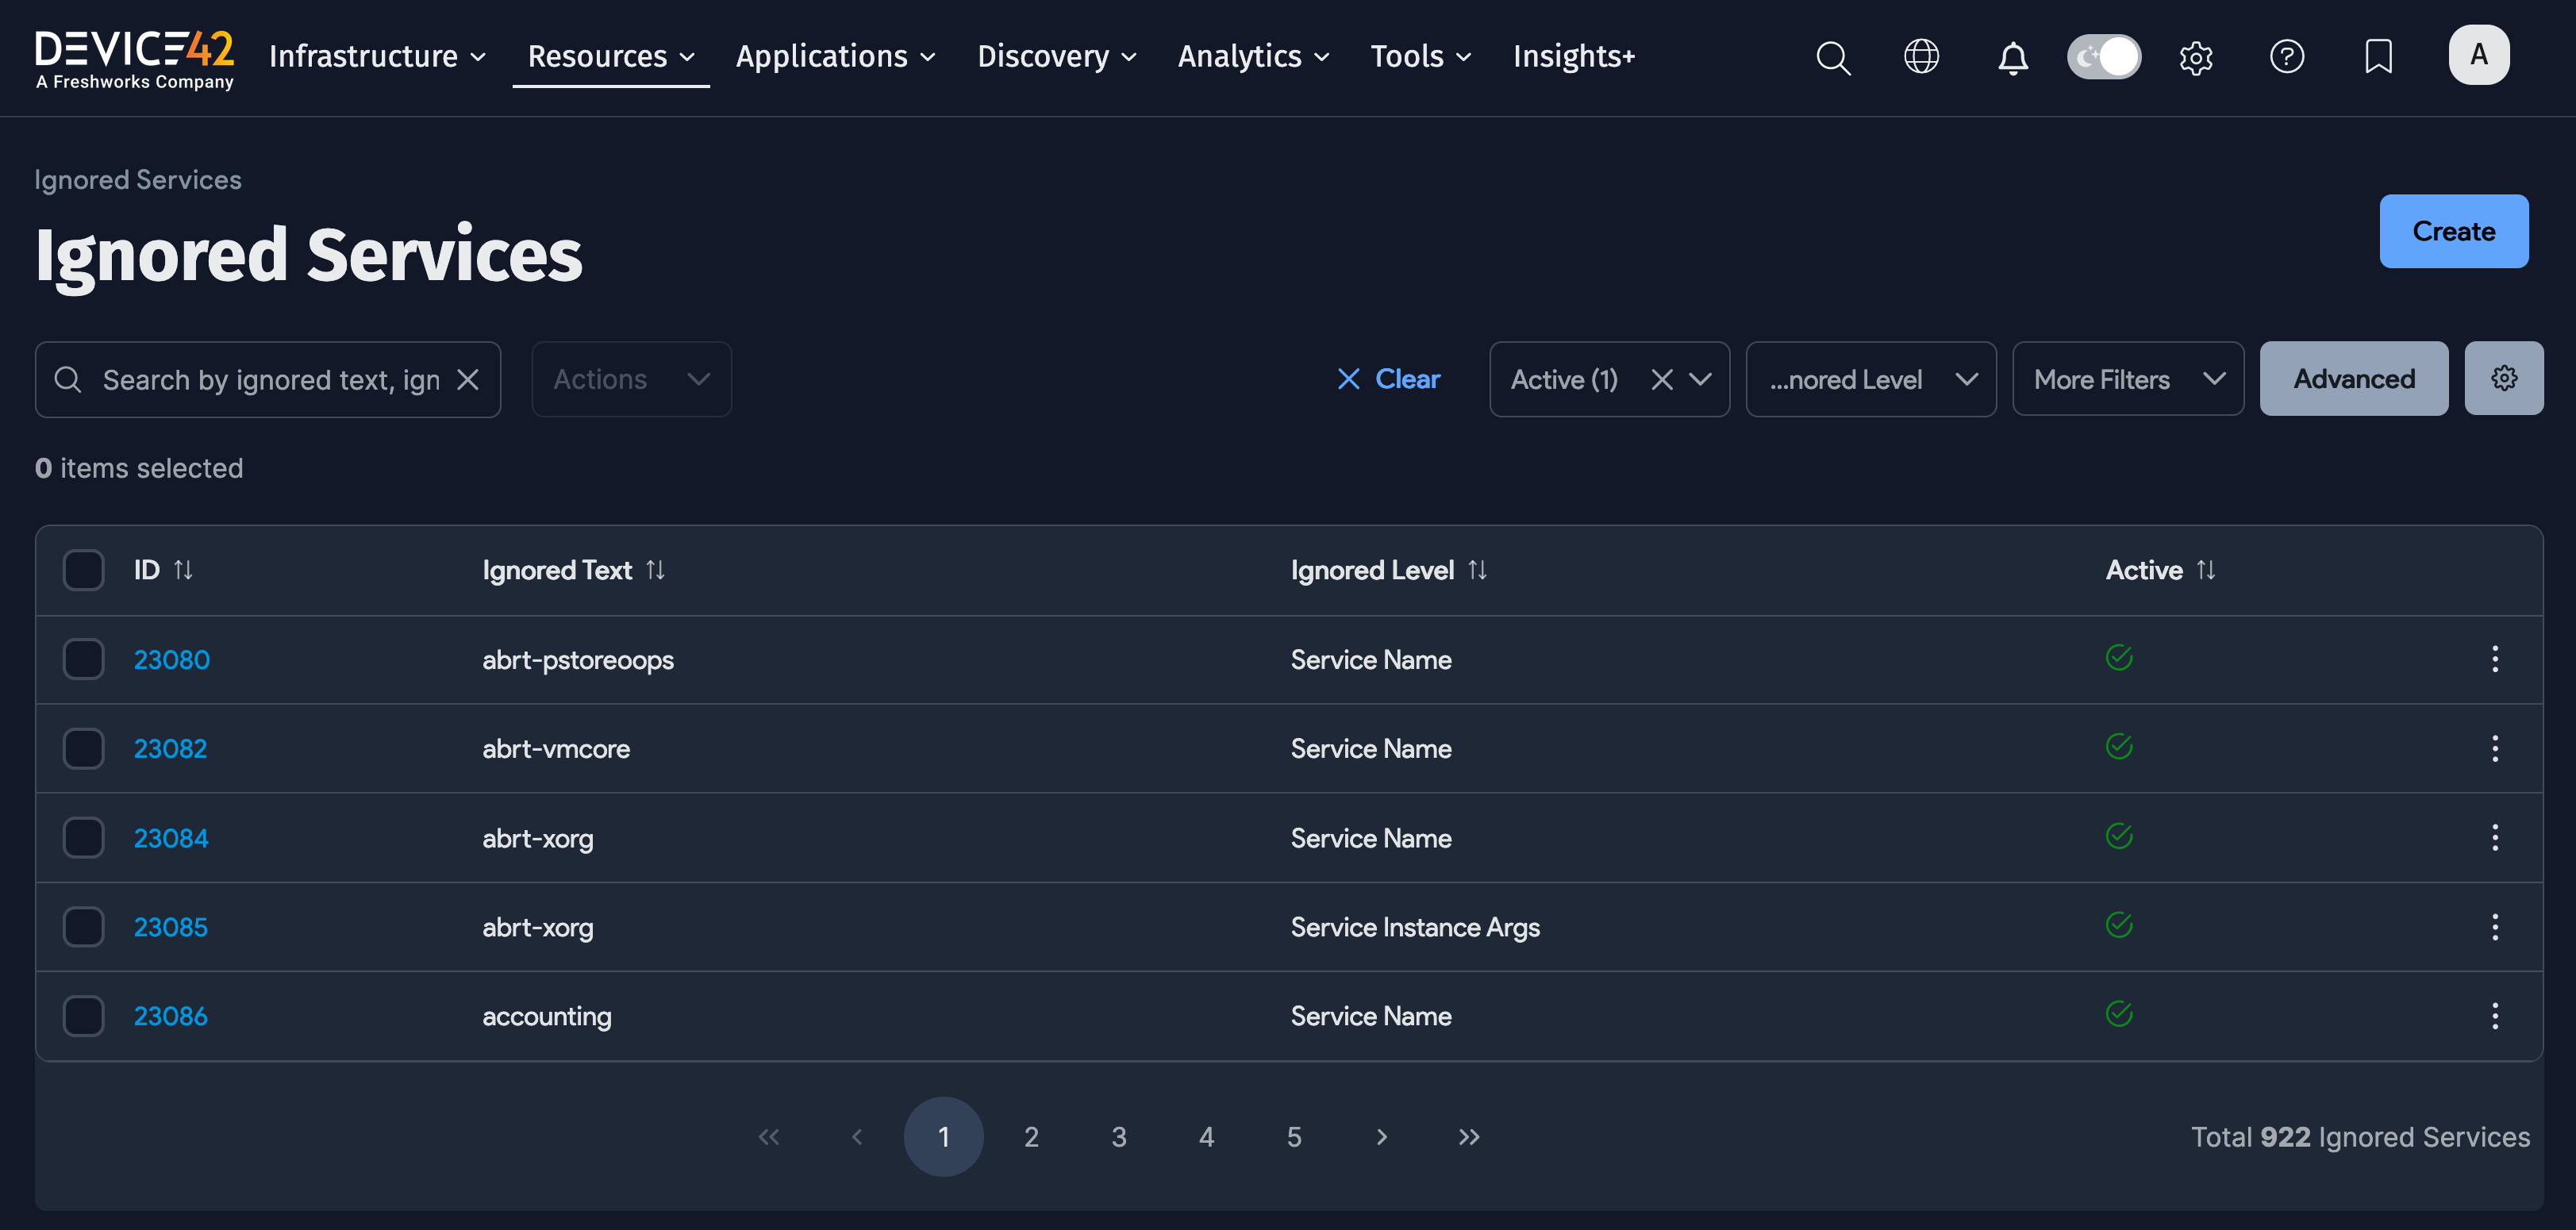This screenshot has width=2576, height=1230.
Task: Open row actions menu for 23080
Action: click(2494, 659)
